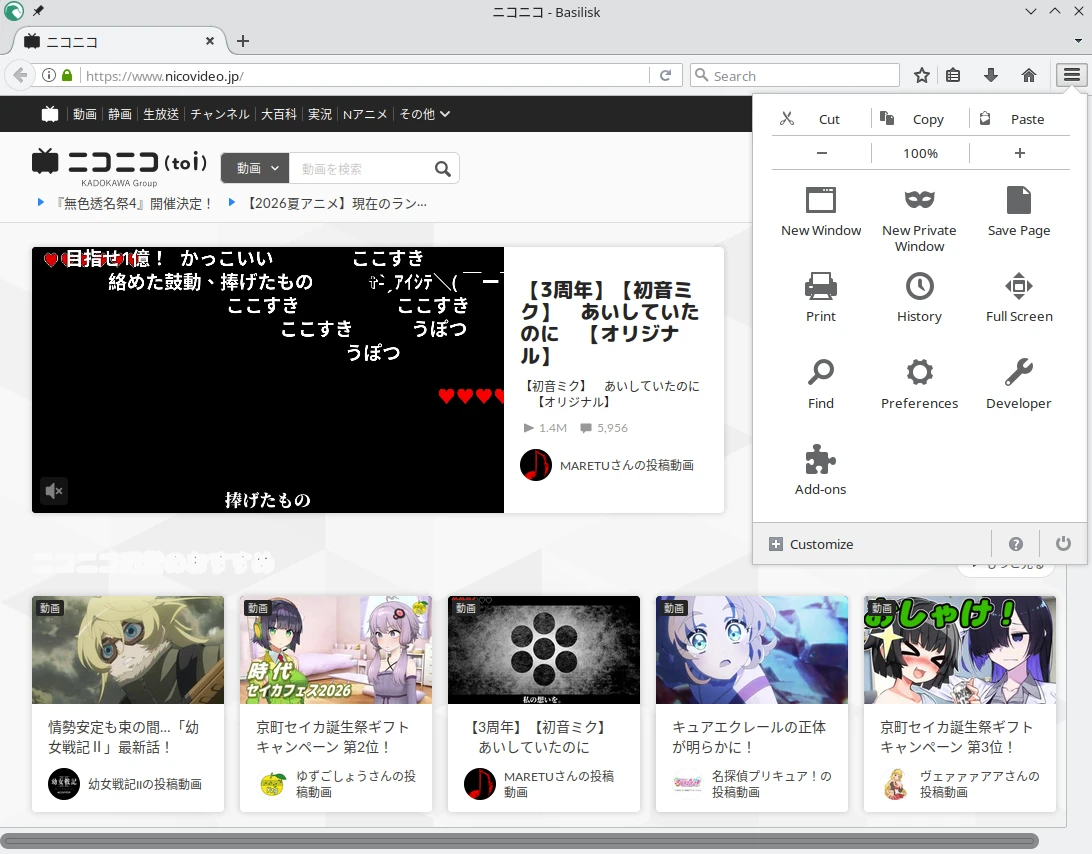Open Add-ons puzzle piece
1092x854 pixels.
pyautogui.click(x=820, y=470)
